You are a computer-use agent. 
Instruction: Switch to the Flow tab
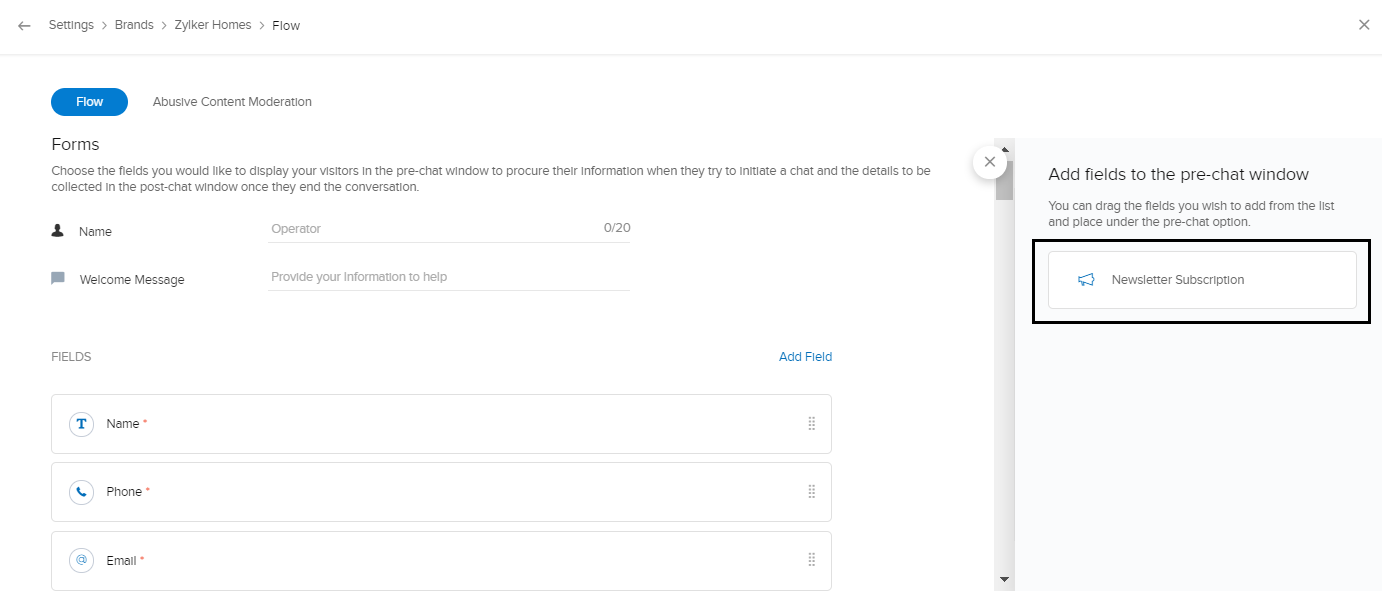(x=89, y=102)
